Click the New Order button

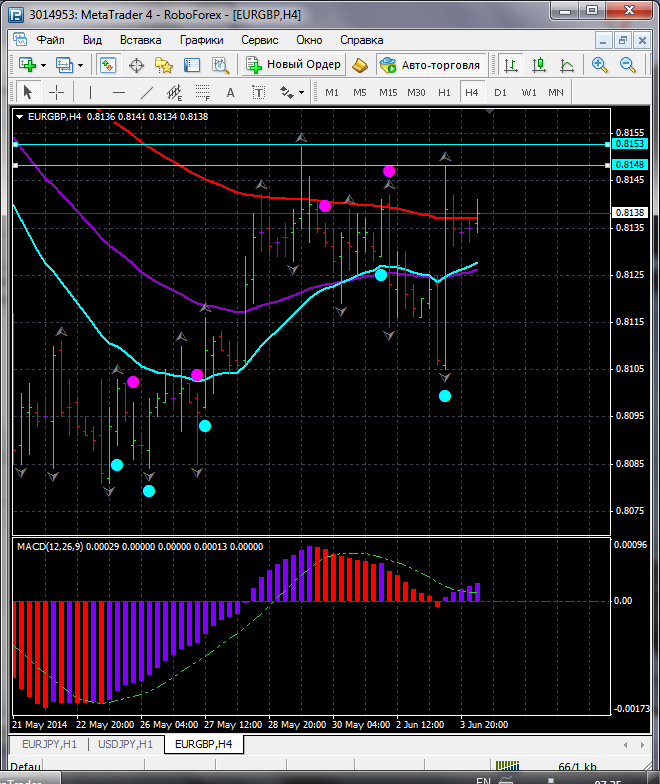(294, 65)
